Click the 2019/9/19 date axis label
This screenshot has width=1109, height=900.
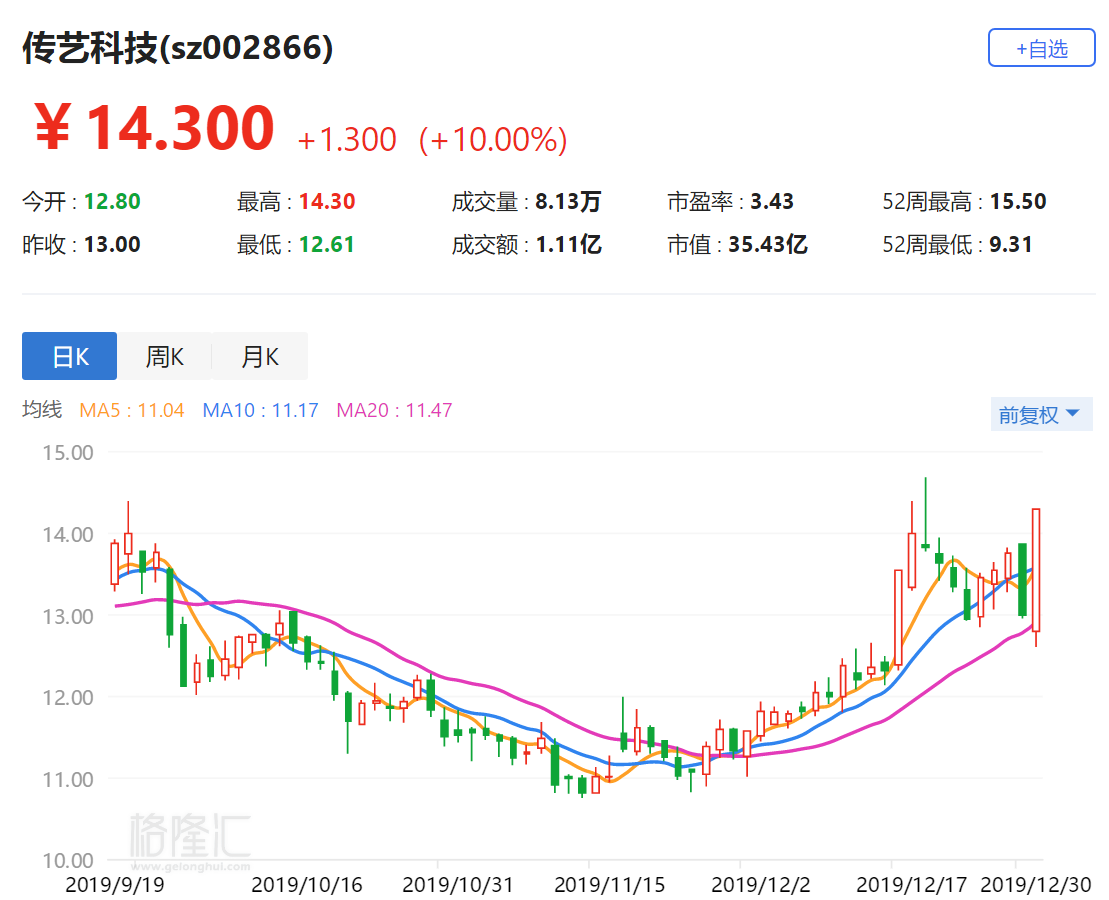(x=115, y=884)
